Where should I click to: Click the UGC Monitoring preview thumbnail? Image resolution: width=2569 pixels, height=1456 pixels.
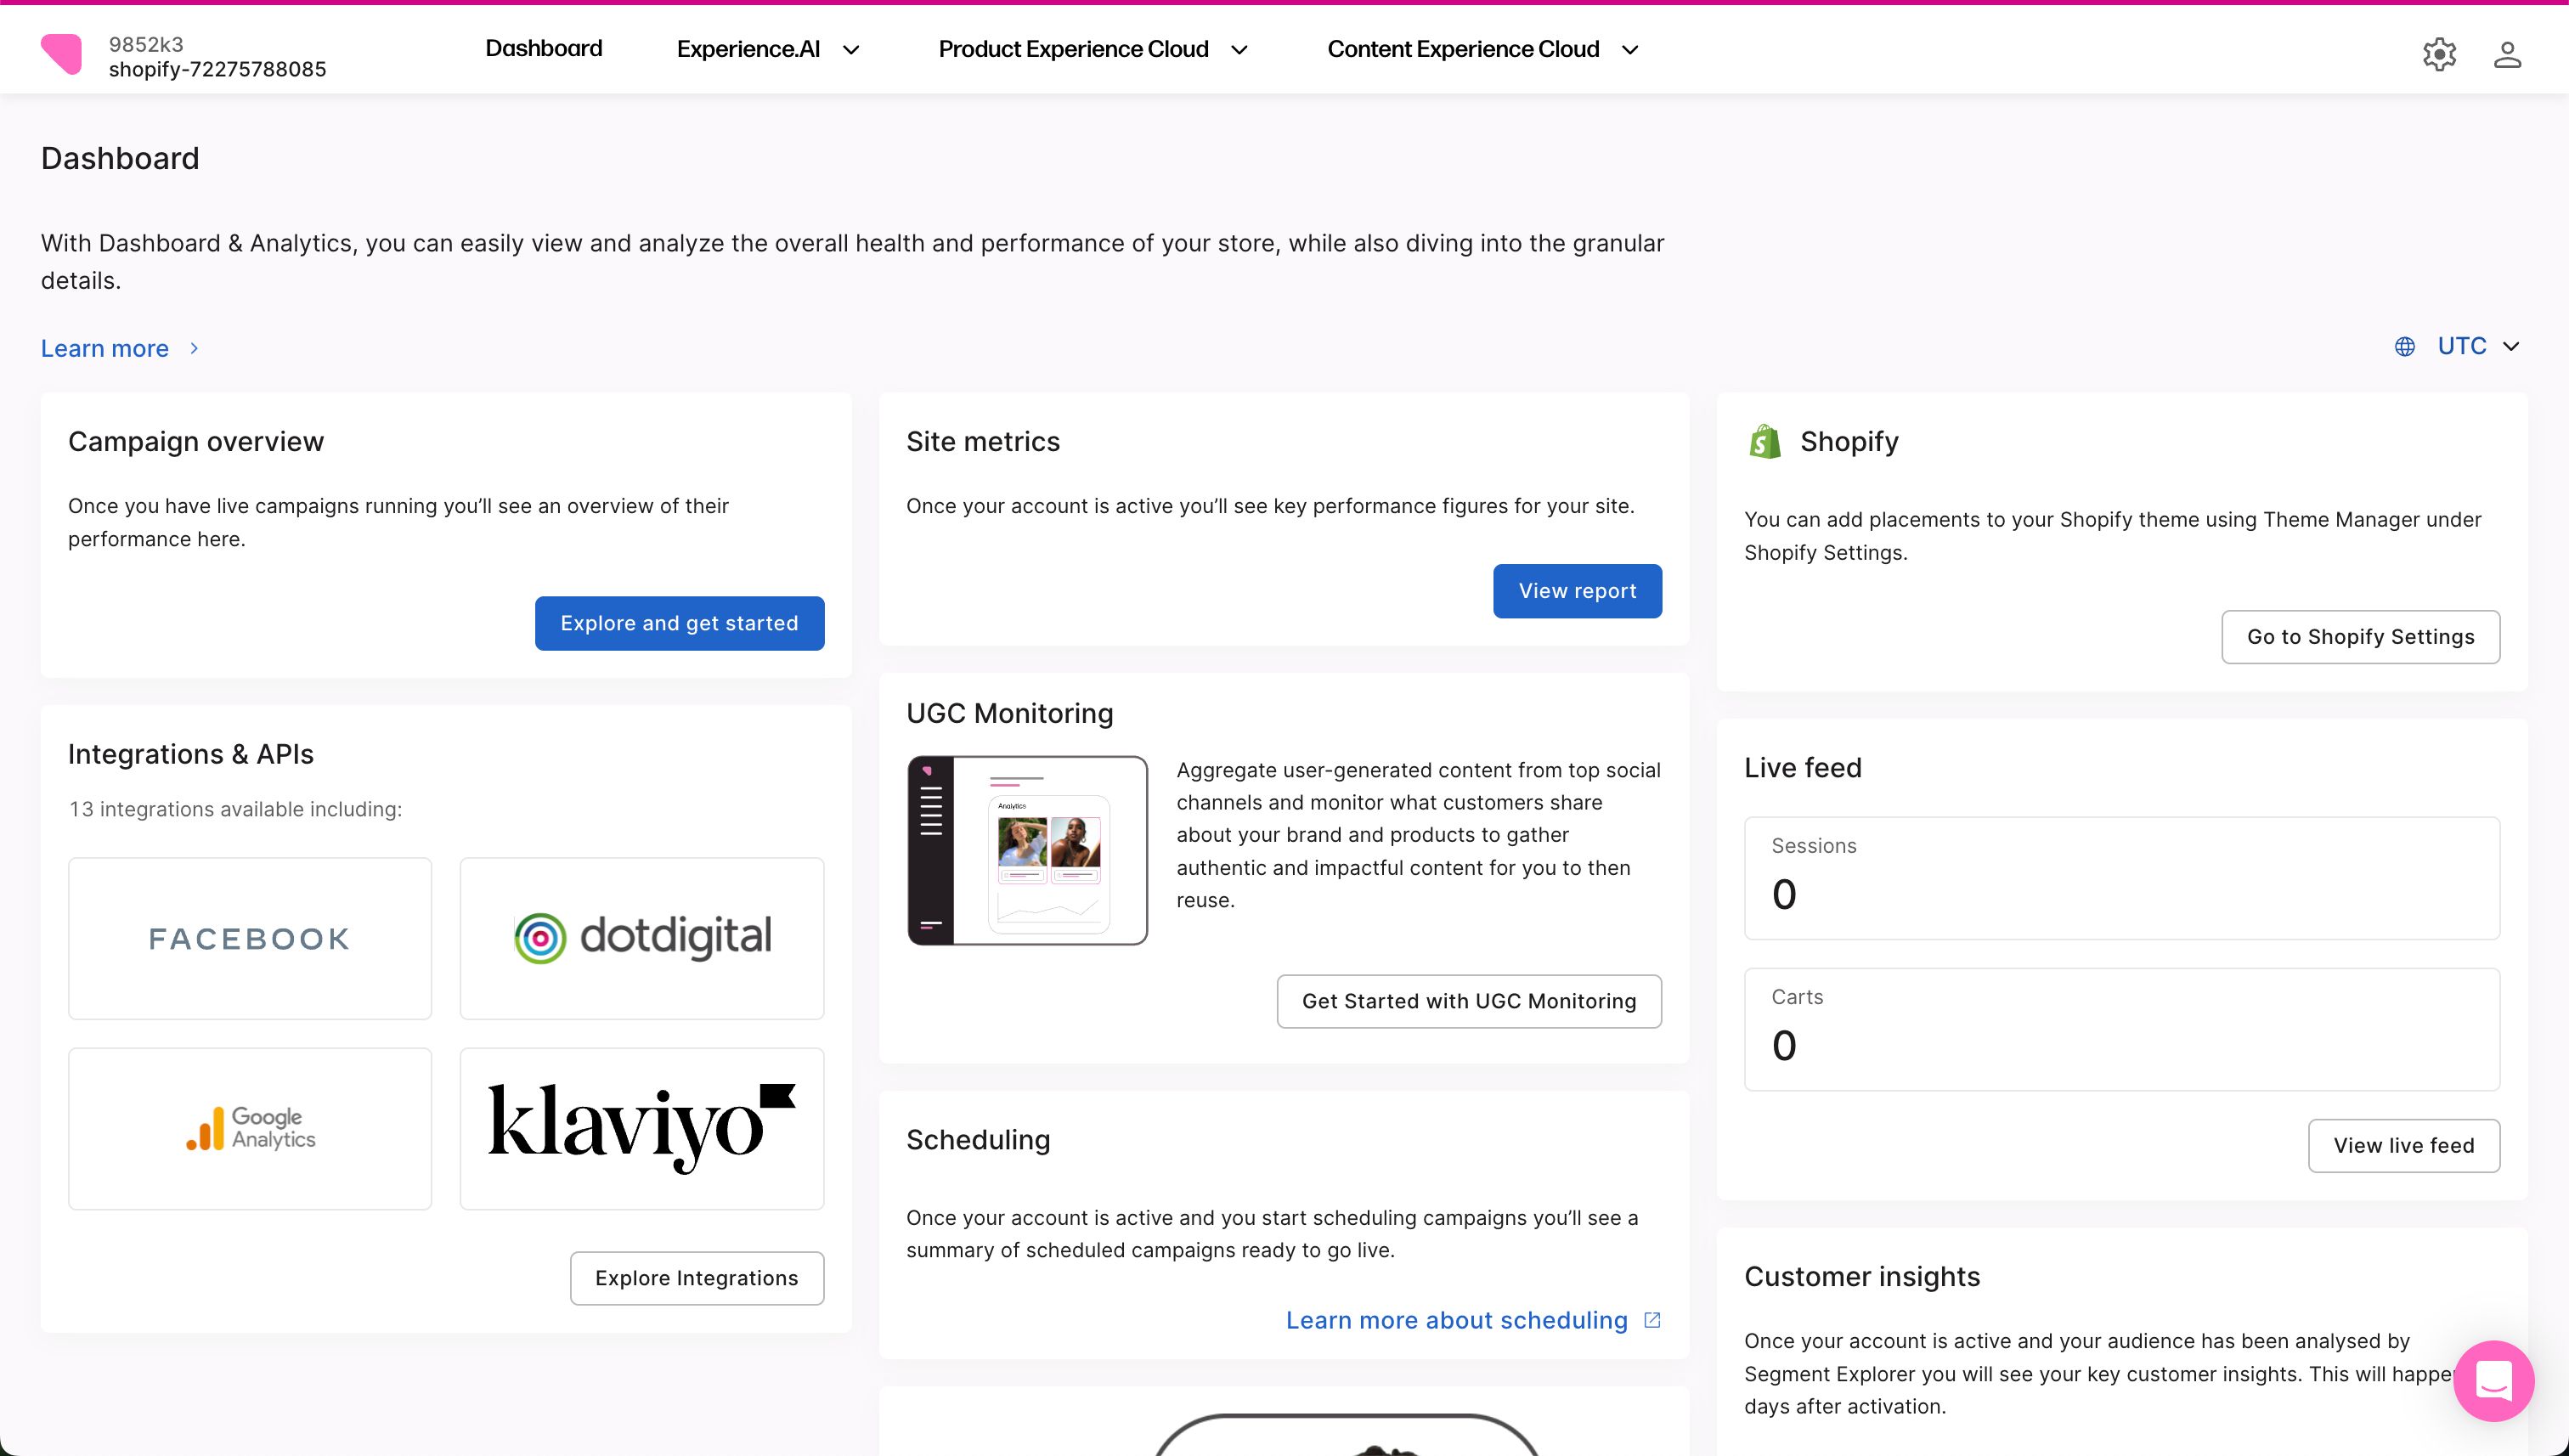coord(1027,850)
